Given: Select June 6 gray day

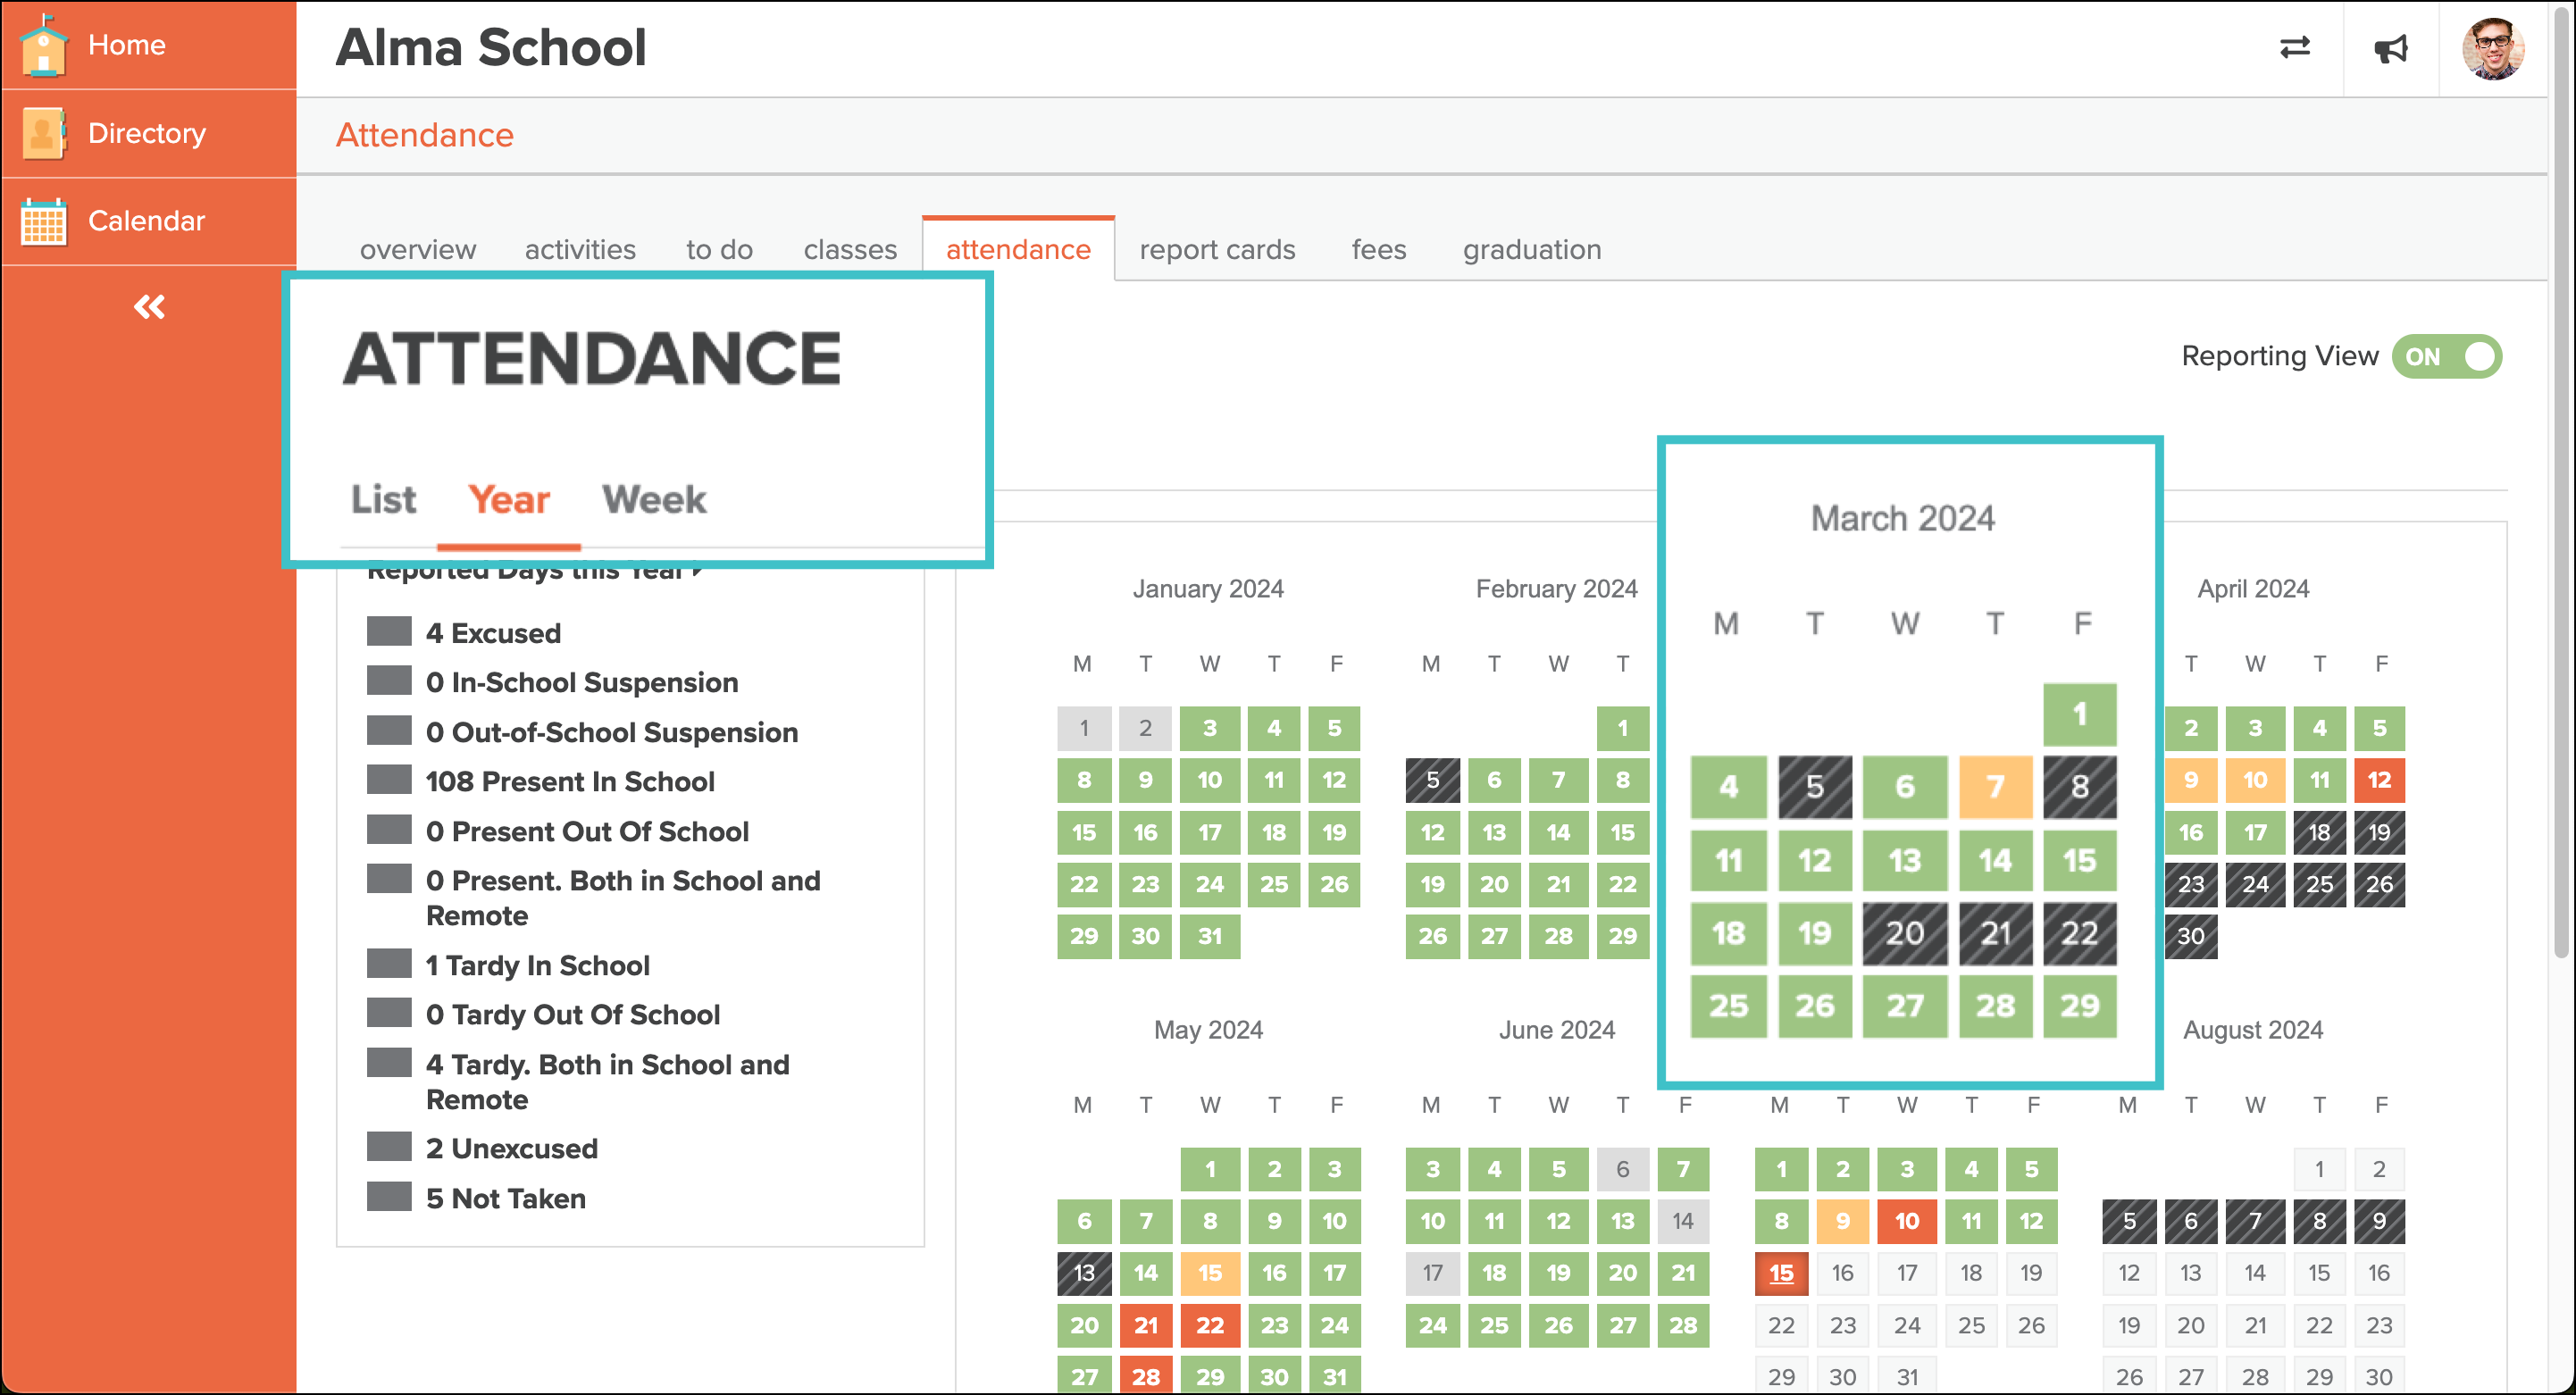Looking at the screenshot, I should tap(1622, 1169).
